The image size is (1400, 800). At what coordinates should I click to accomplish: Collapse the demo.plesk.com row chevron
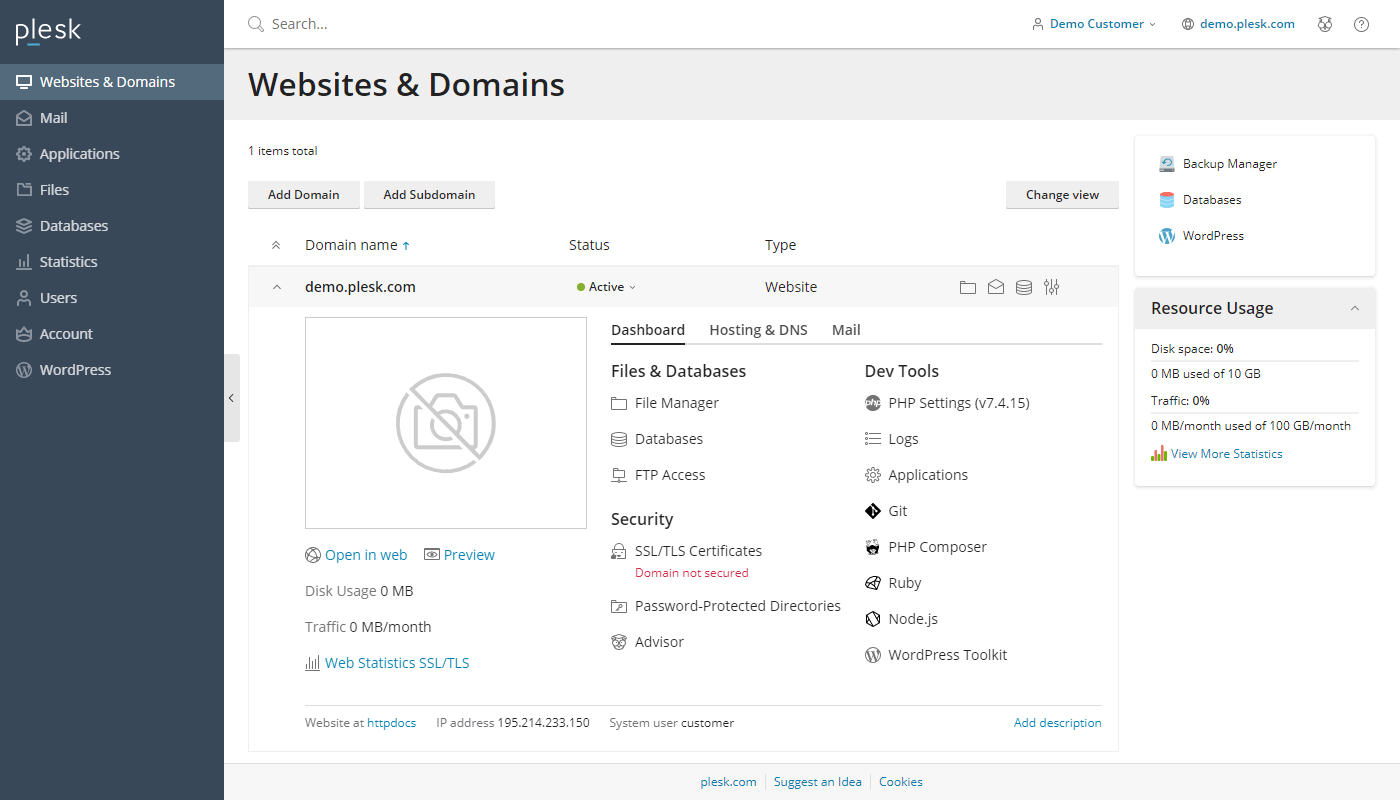pos(276,287)
